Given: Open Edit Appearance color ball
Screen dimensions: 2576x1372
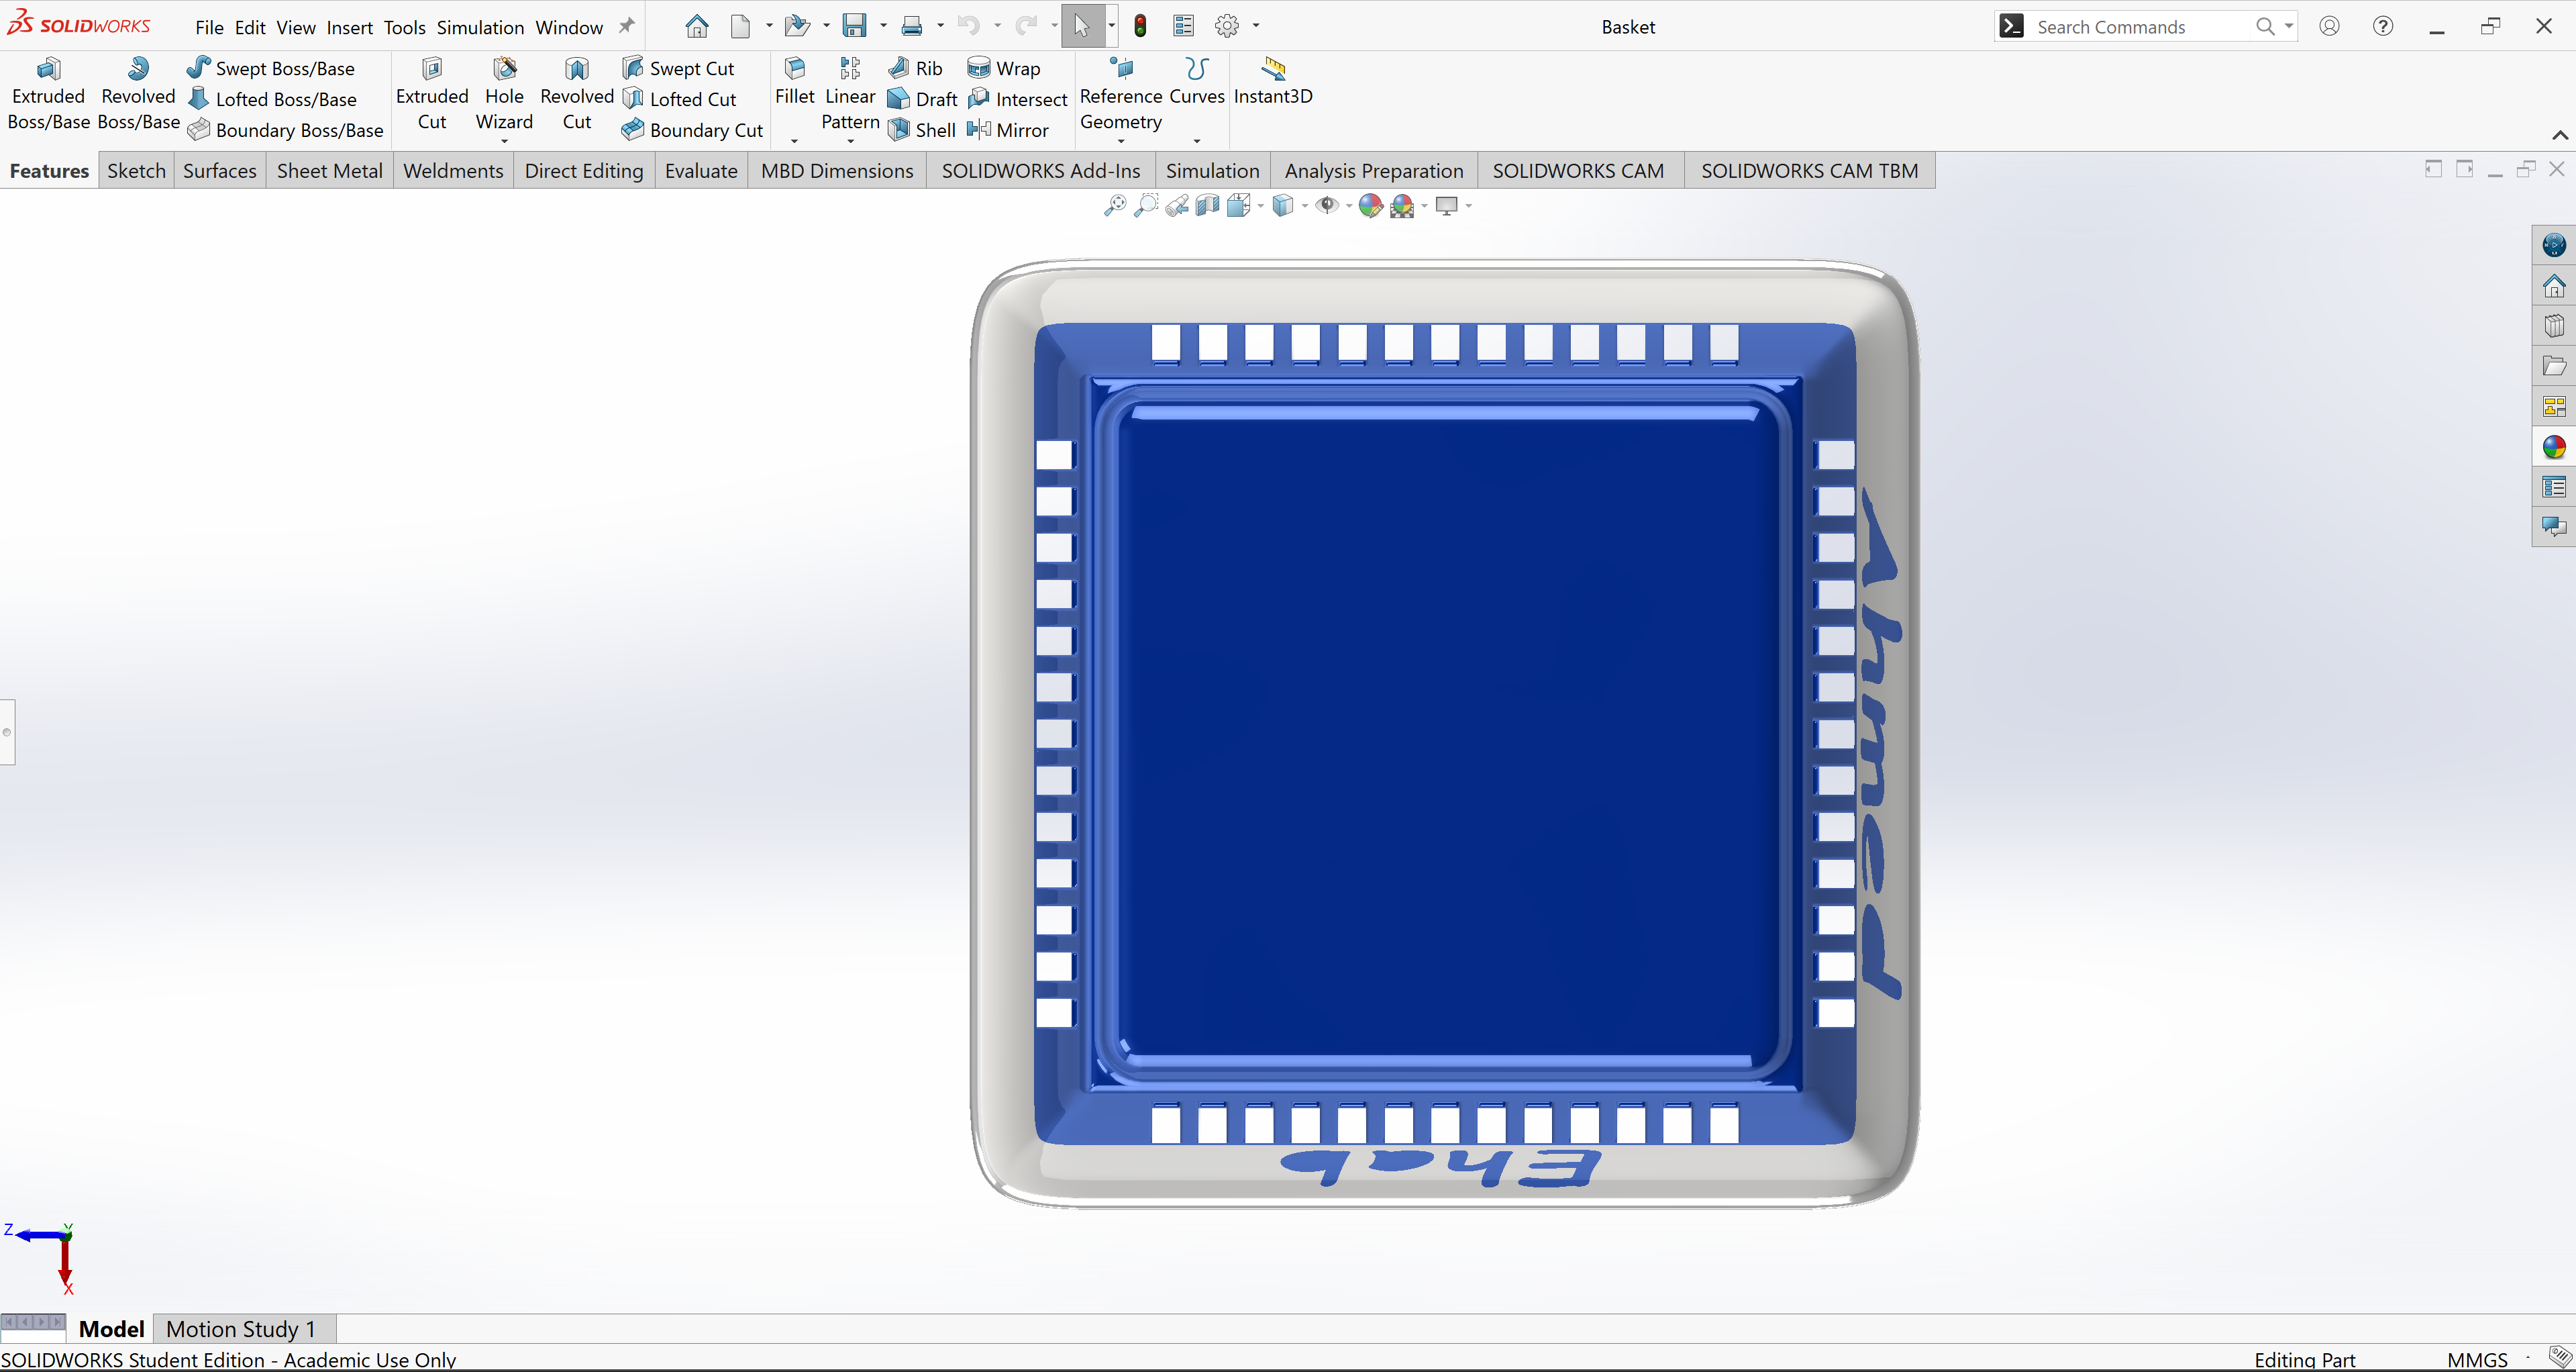Looking at the screenshot, I should (1370, 205).
